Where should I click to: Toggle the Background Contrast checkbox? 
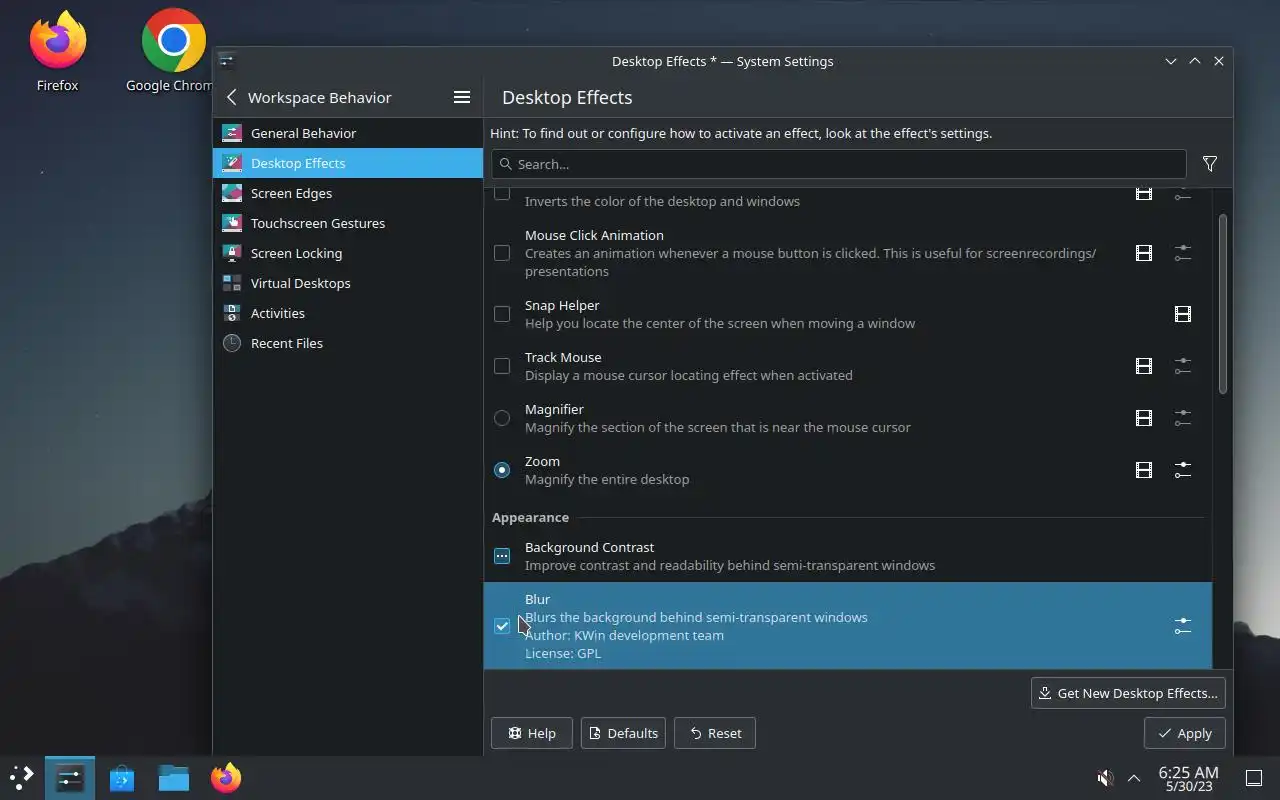point(502,556)
